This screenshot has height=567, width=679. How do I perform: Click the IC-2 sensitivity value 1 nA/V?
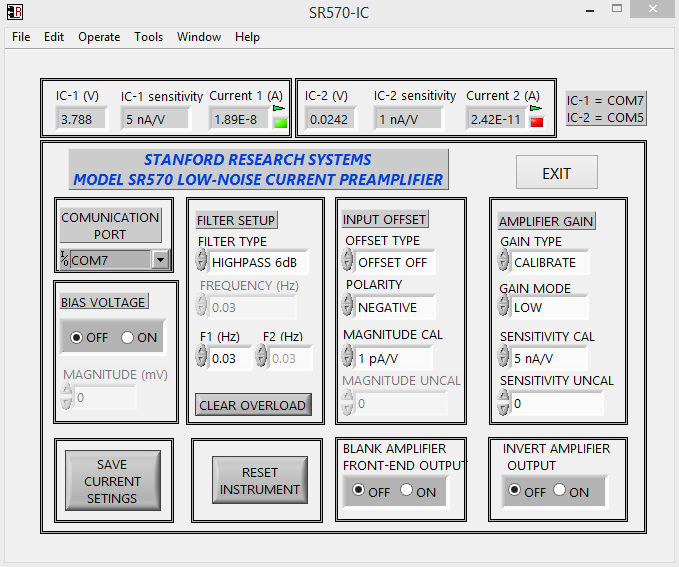coord(407,119)
